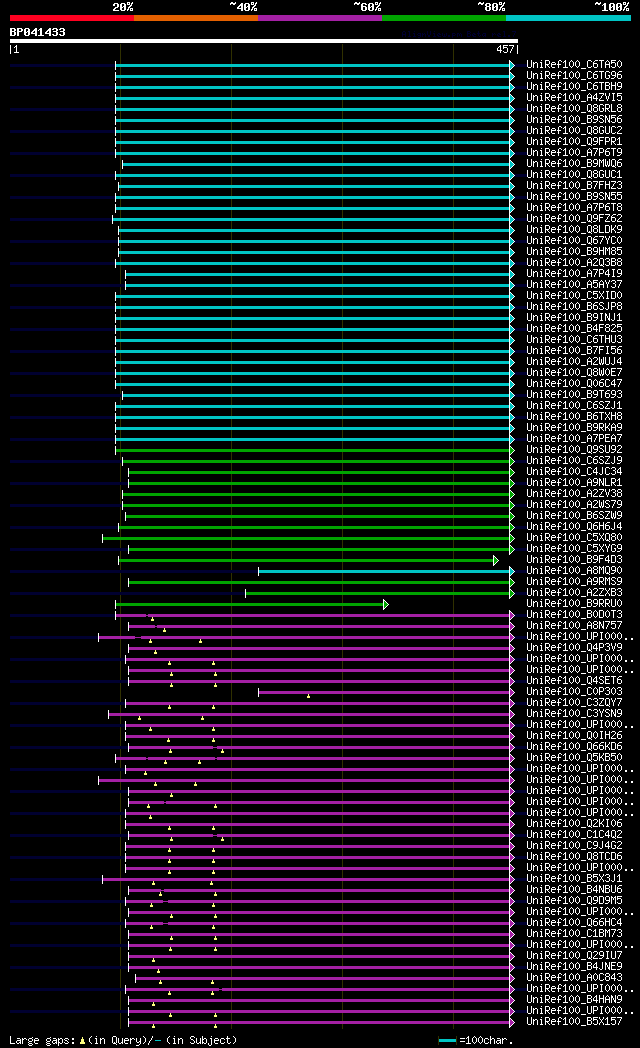The image size is (640, 1048).
Task: Click the Large gaps legend text
Action: 123,1041
